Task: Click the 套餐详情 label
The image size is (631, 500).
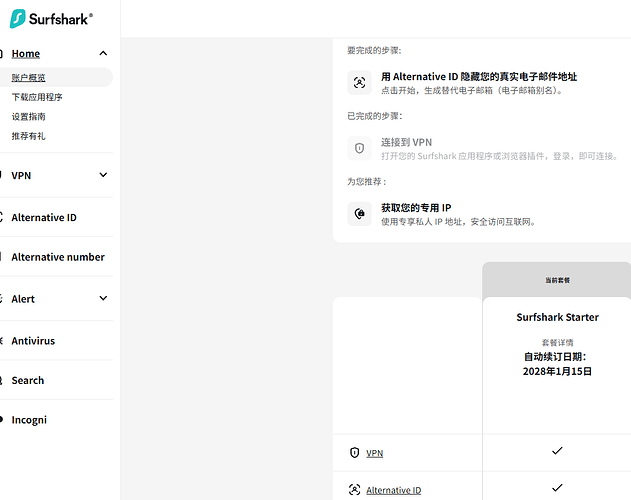Action: (x=557, y=343)
